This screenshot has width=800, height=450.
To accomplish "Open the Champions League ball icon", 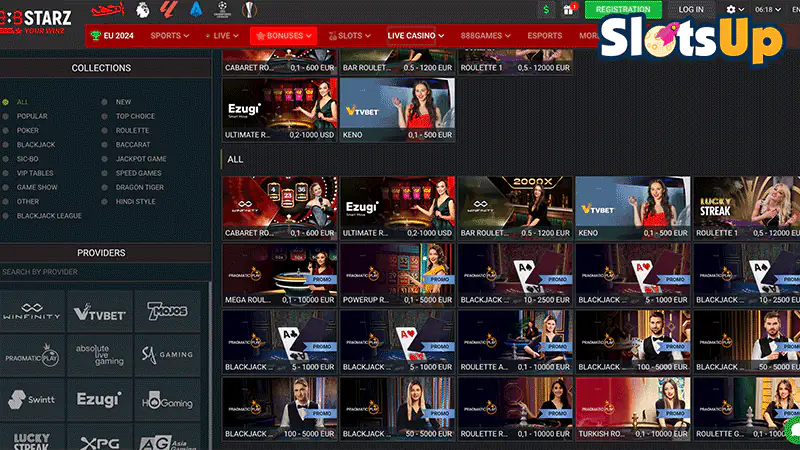I will pos(222,9).
